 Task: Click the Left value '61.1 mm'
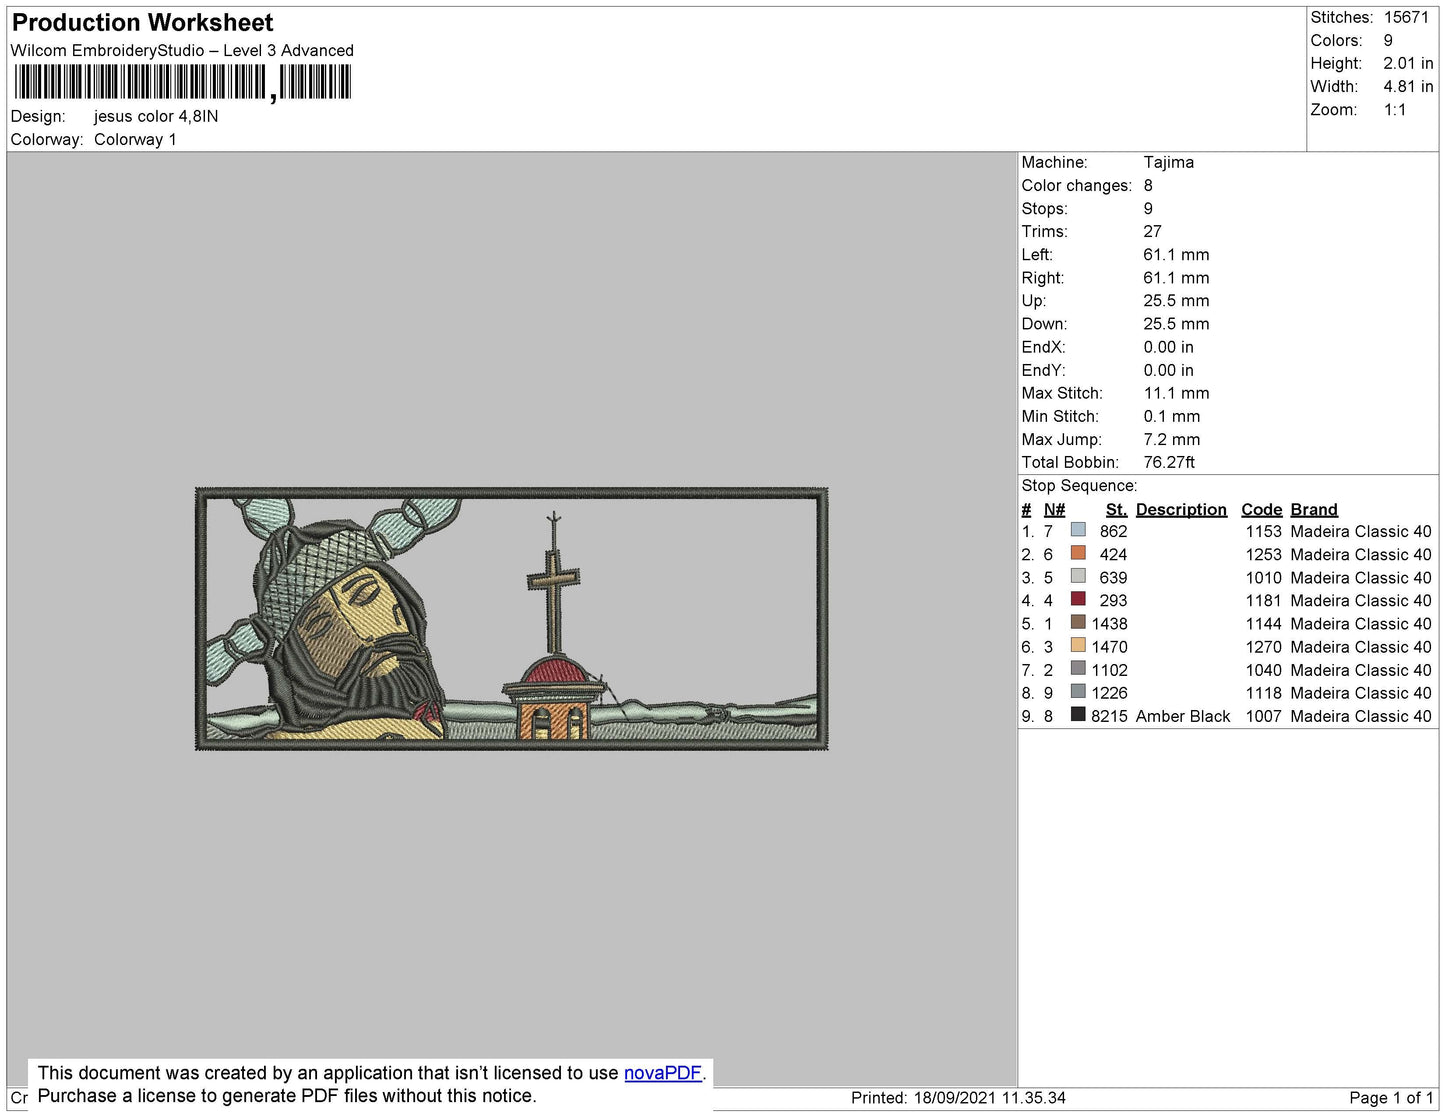point(1176,254)
